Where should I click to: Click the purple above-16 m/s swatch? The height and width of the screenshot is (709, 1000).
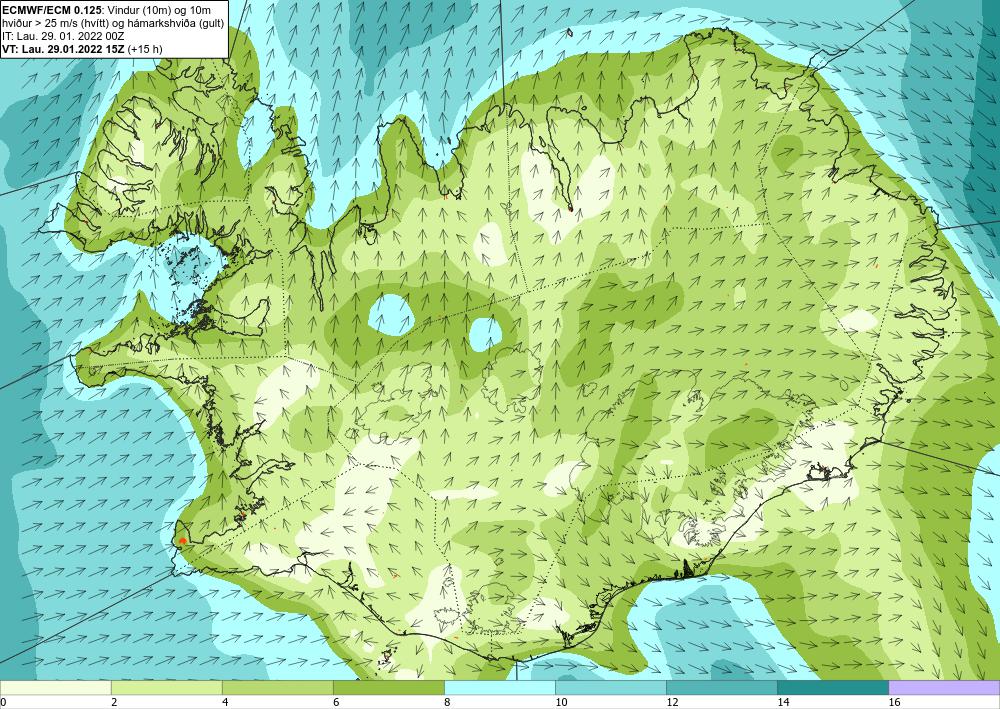point(945,687)
